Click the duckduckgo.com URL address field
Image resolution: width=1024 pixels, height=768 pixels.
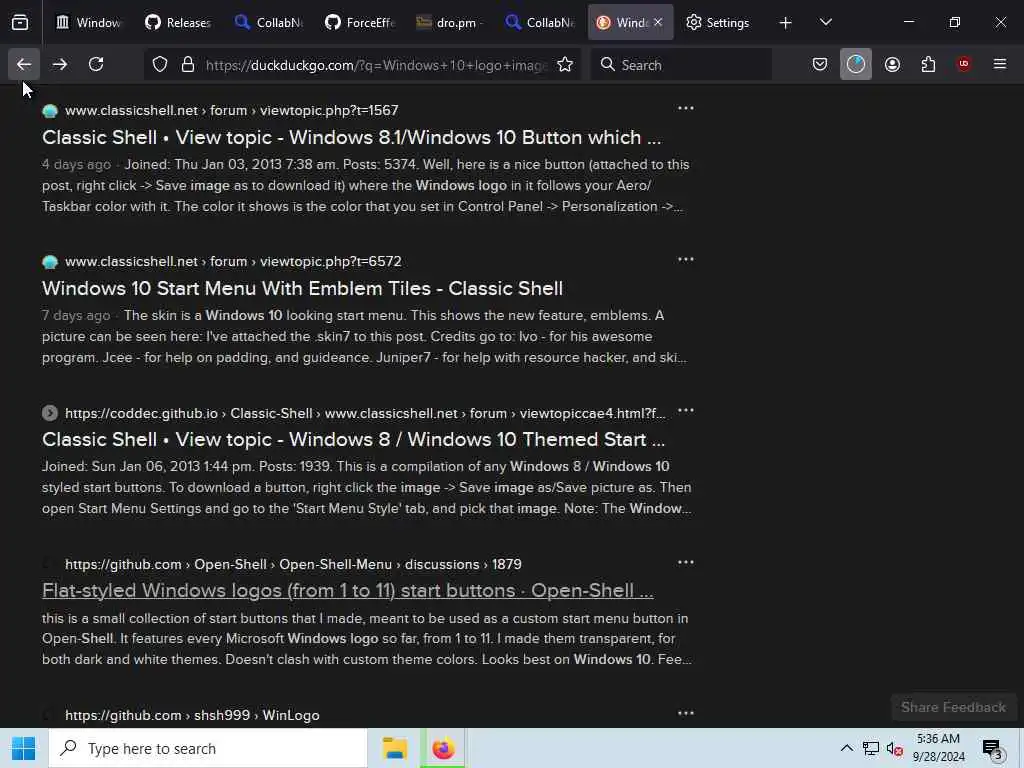coord(376,65)
